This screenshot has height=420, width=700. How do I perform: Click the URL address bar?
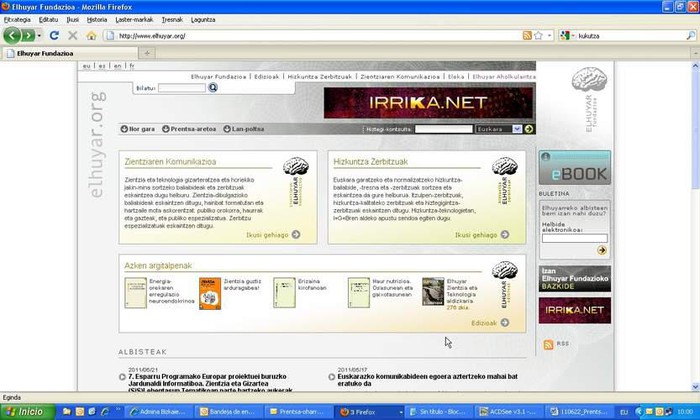tap(312, 36)
